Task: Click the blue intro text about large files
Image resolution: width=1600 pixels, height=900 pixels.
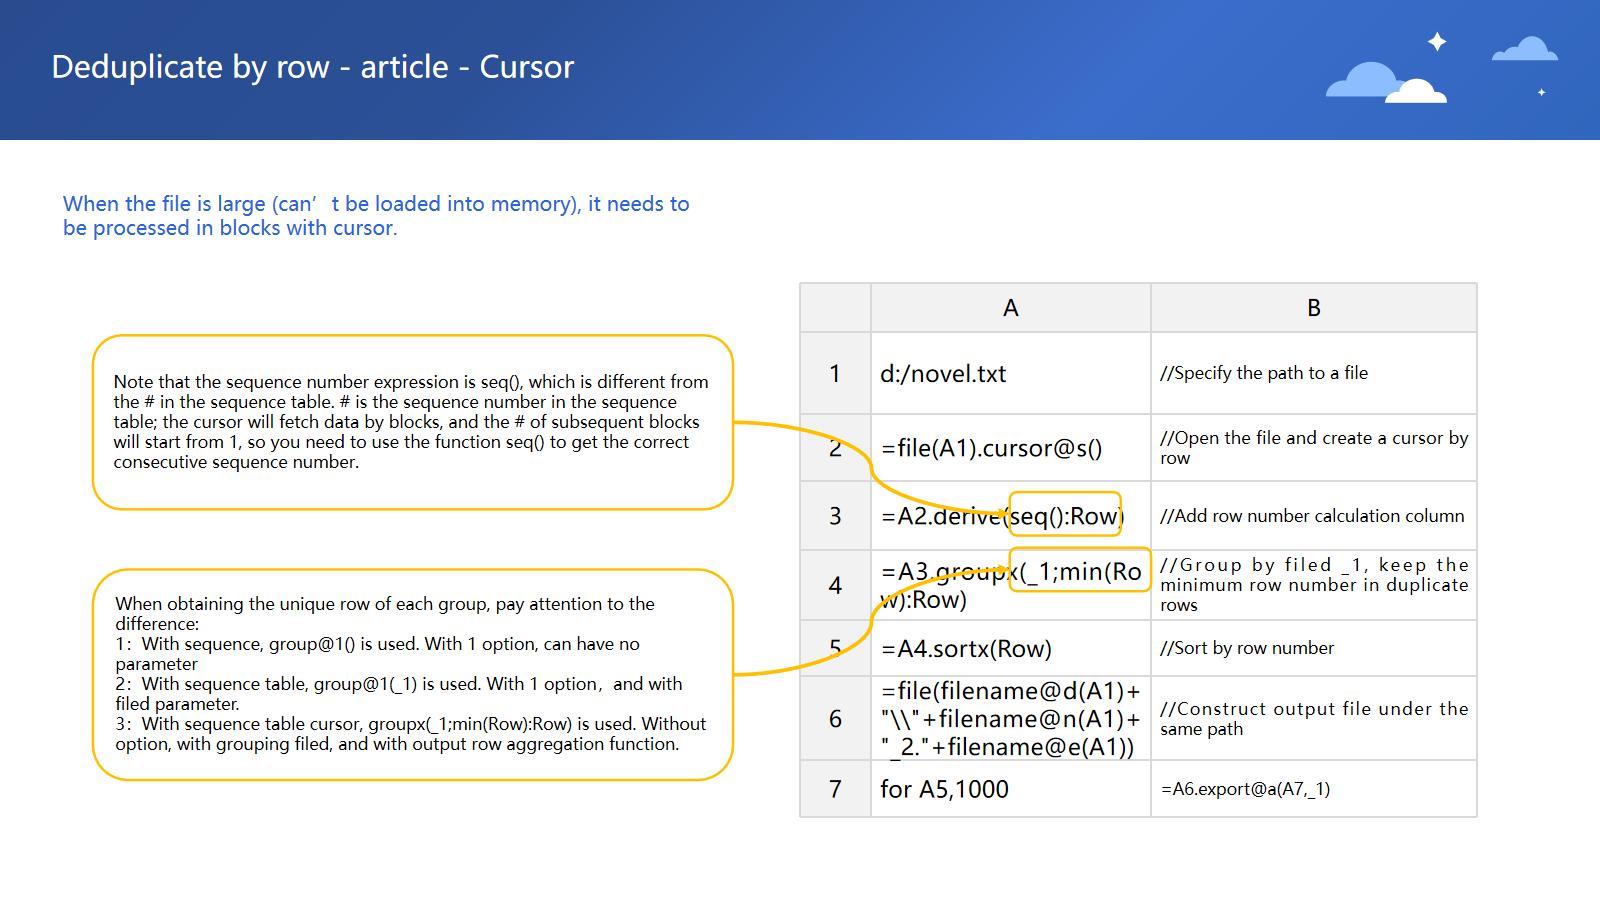Action: pos(375,216)
